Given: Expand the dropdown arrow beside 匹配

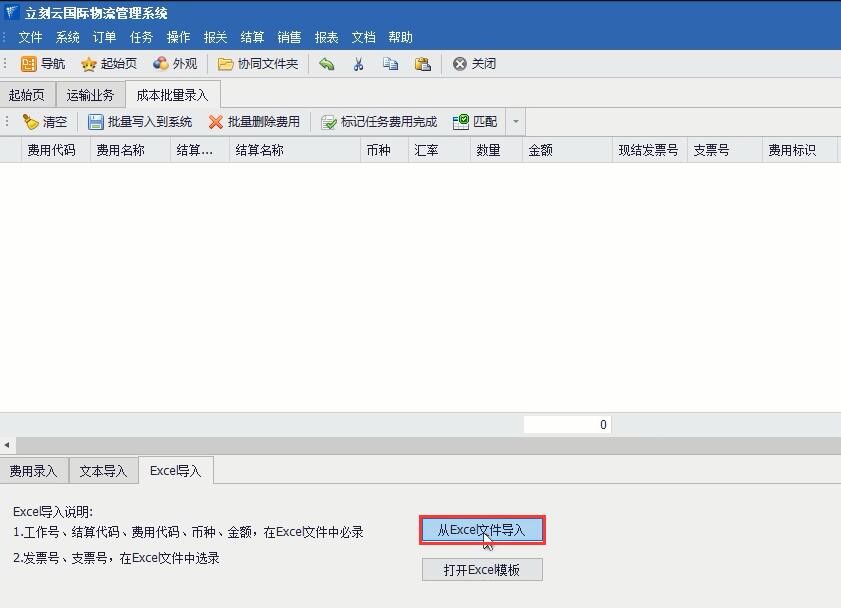Looking at the screenshot, I should coord(515,122).
